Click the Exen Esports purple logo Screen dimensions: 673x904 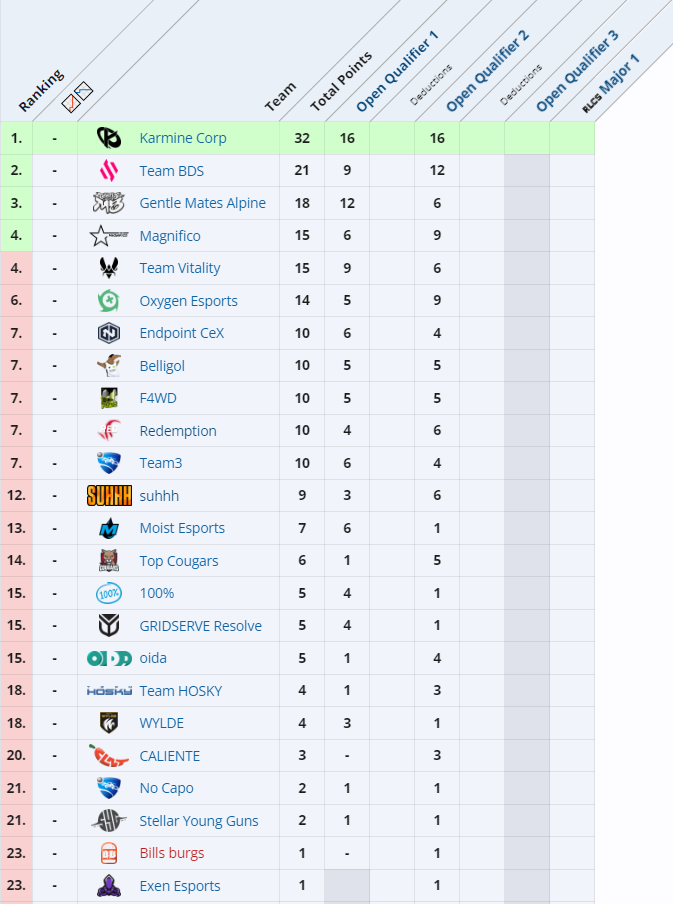(x=108, y=886)
